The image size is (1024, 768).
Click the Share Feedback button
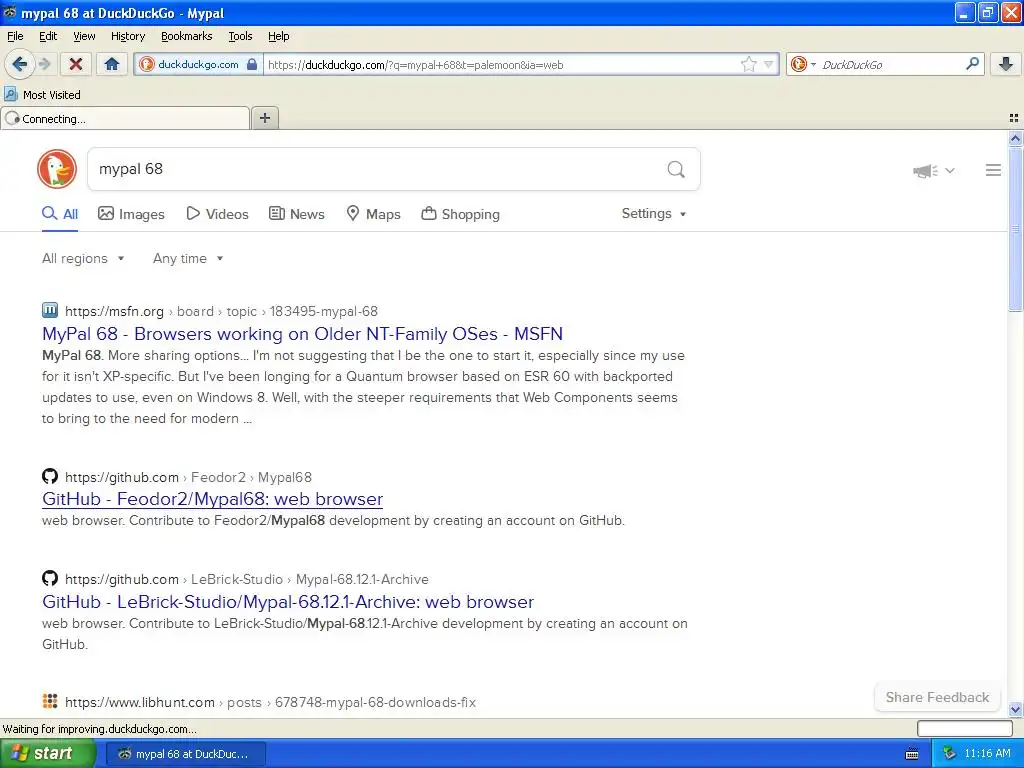937,697
